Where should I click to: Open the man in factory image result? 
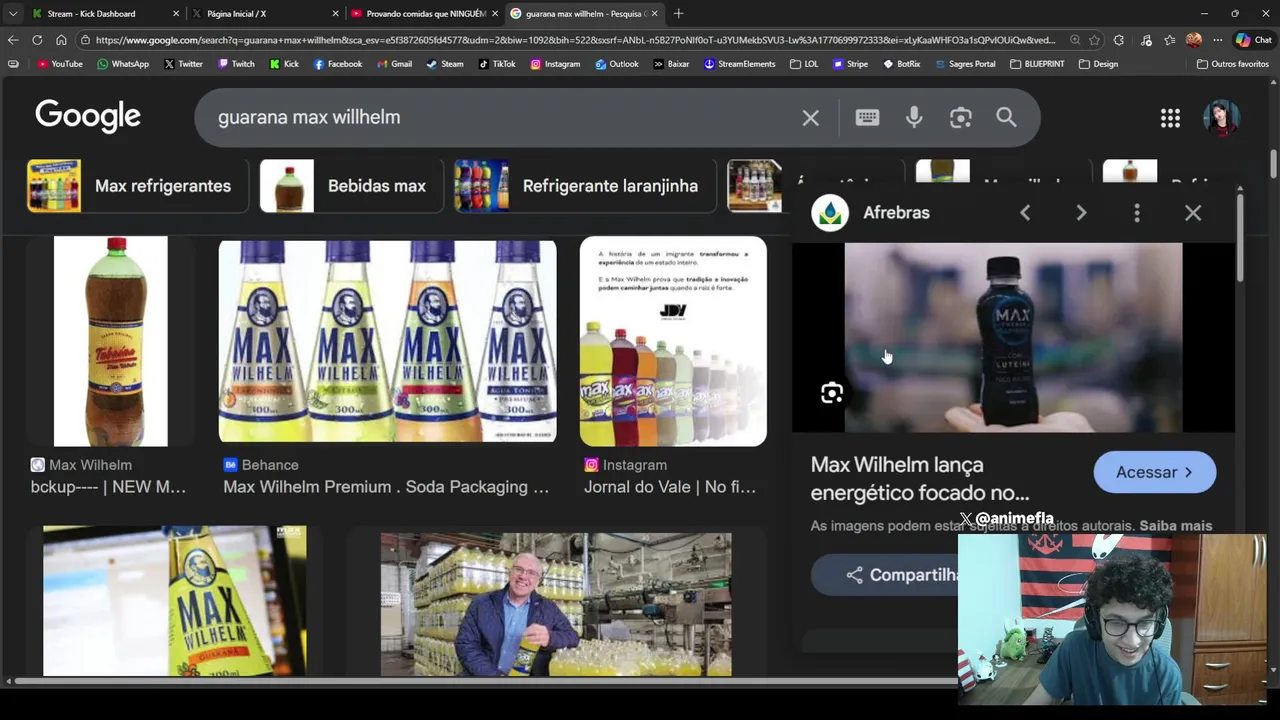[556, 604]
